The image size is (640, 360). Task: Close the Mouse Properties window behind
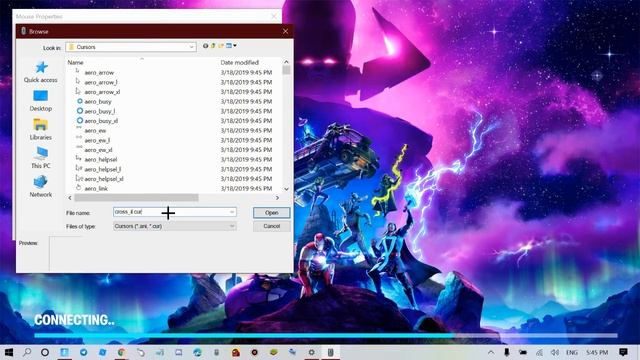274,16
